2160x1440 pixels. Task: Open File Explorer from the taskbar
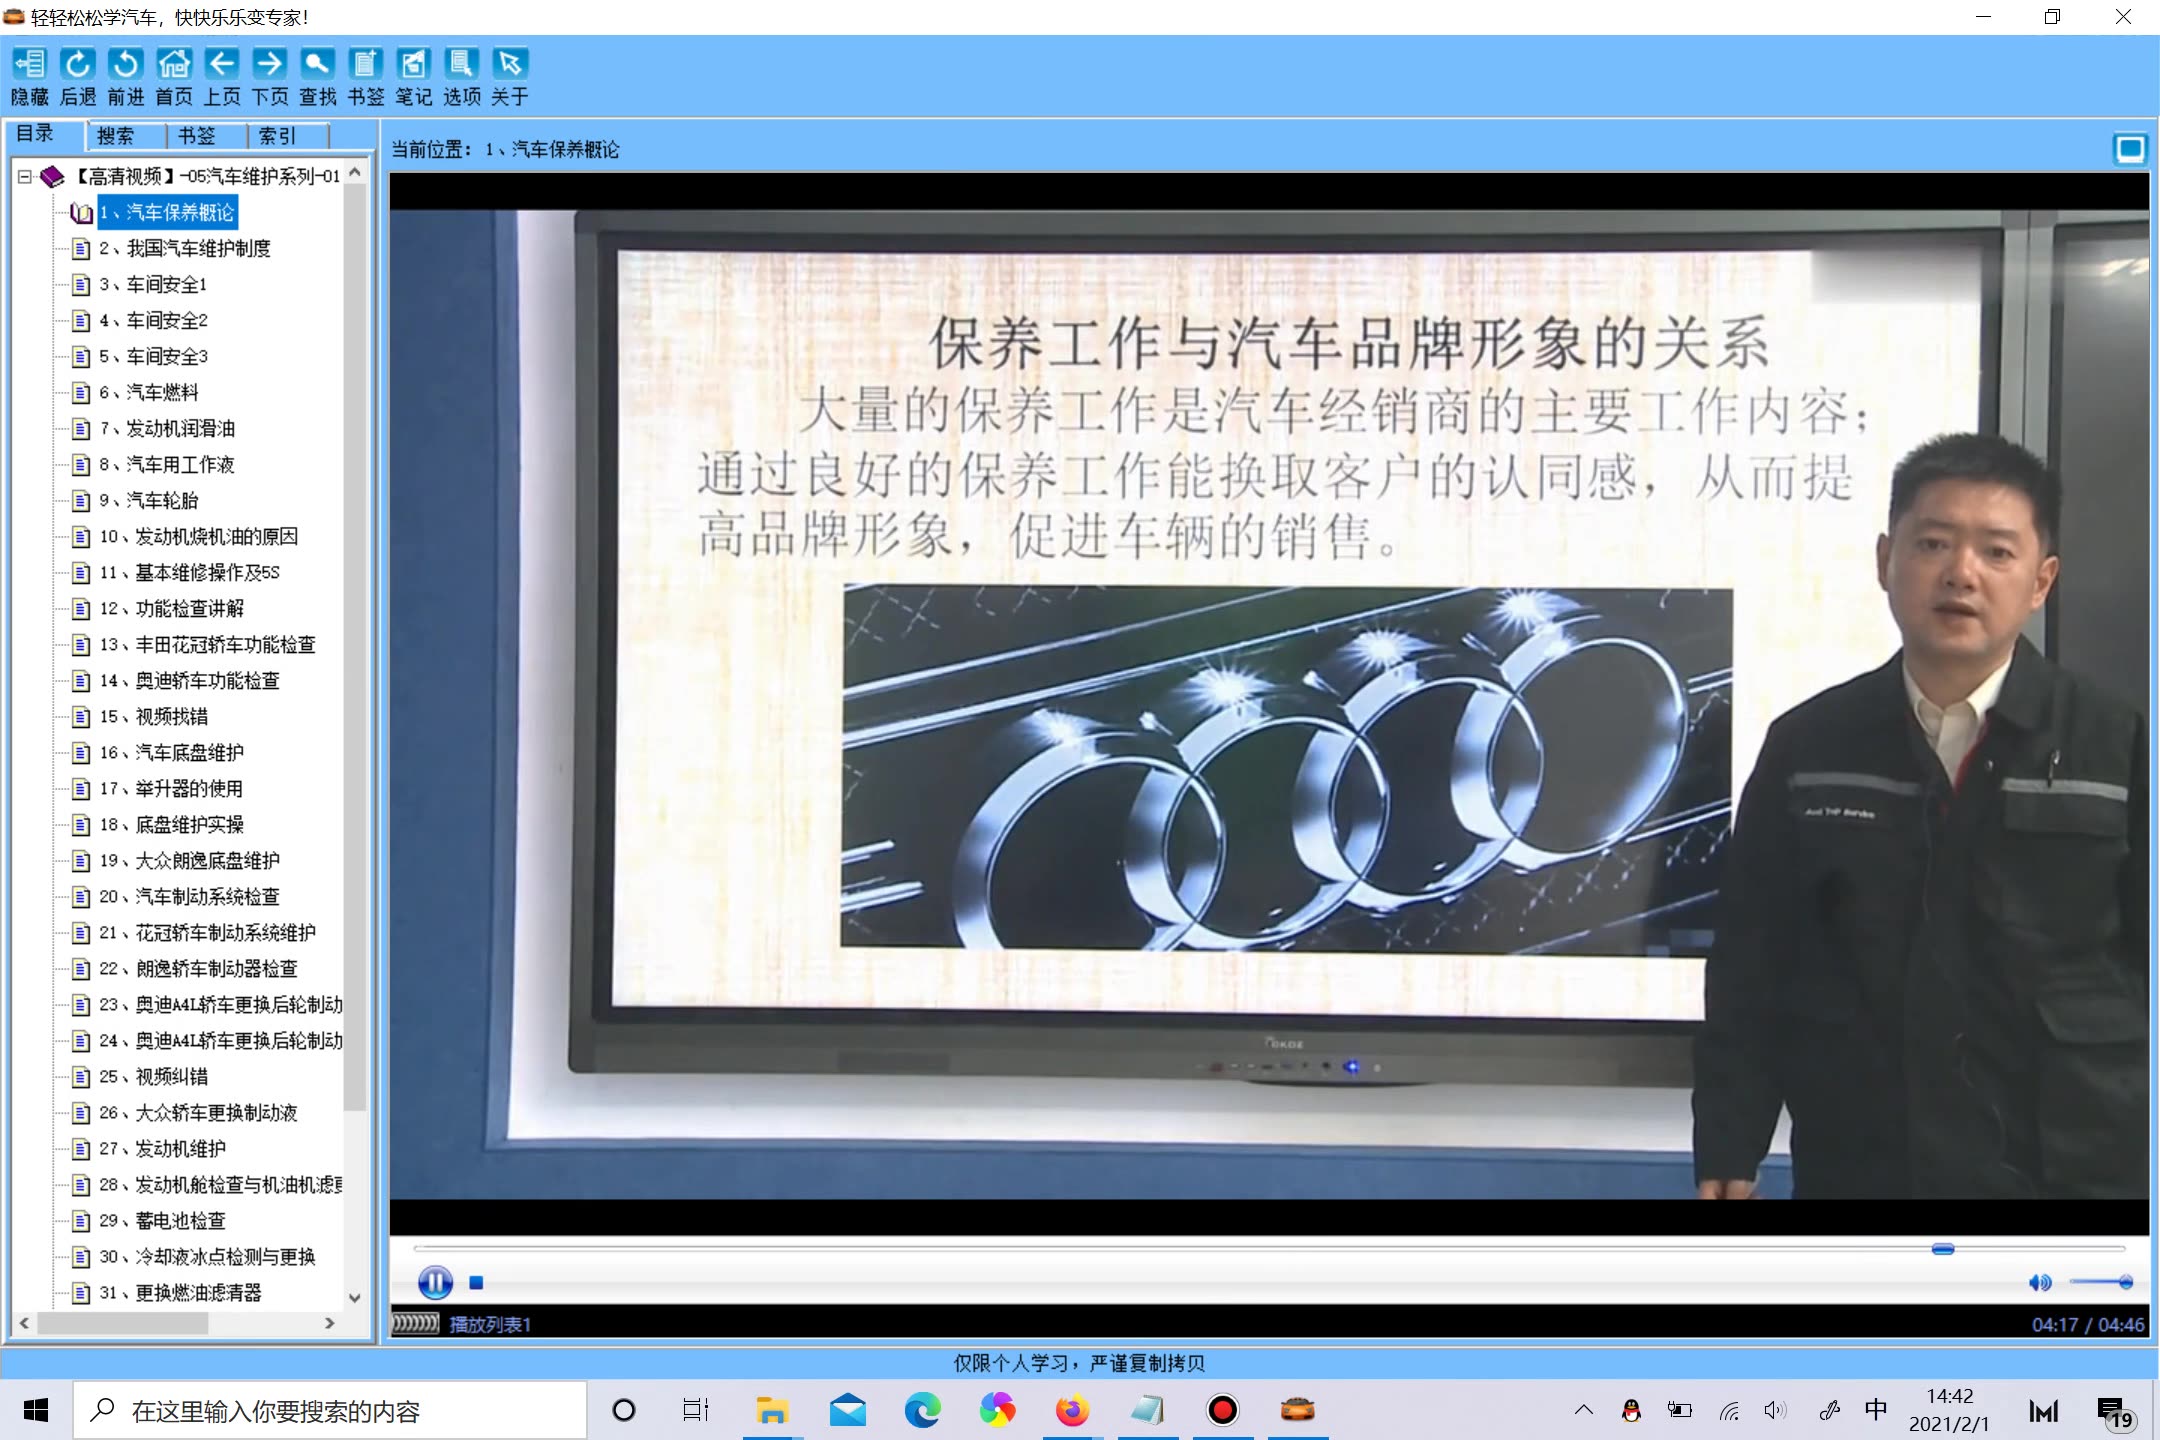771,1411
